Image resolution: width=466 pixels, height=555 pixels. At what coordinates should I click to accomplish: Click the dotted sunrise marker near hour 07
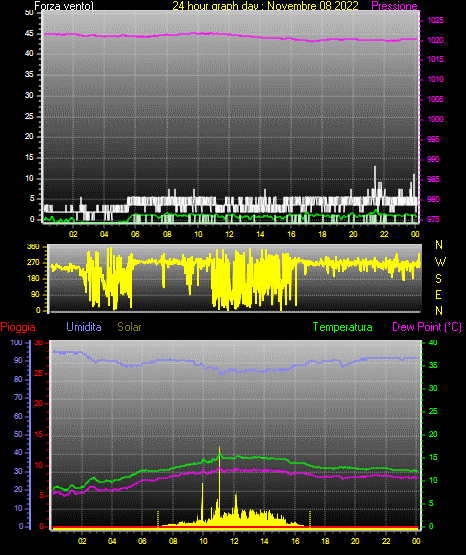tap(158, 519)
